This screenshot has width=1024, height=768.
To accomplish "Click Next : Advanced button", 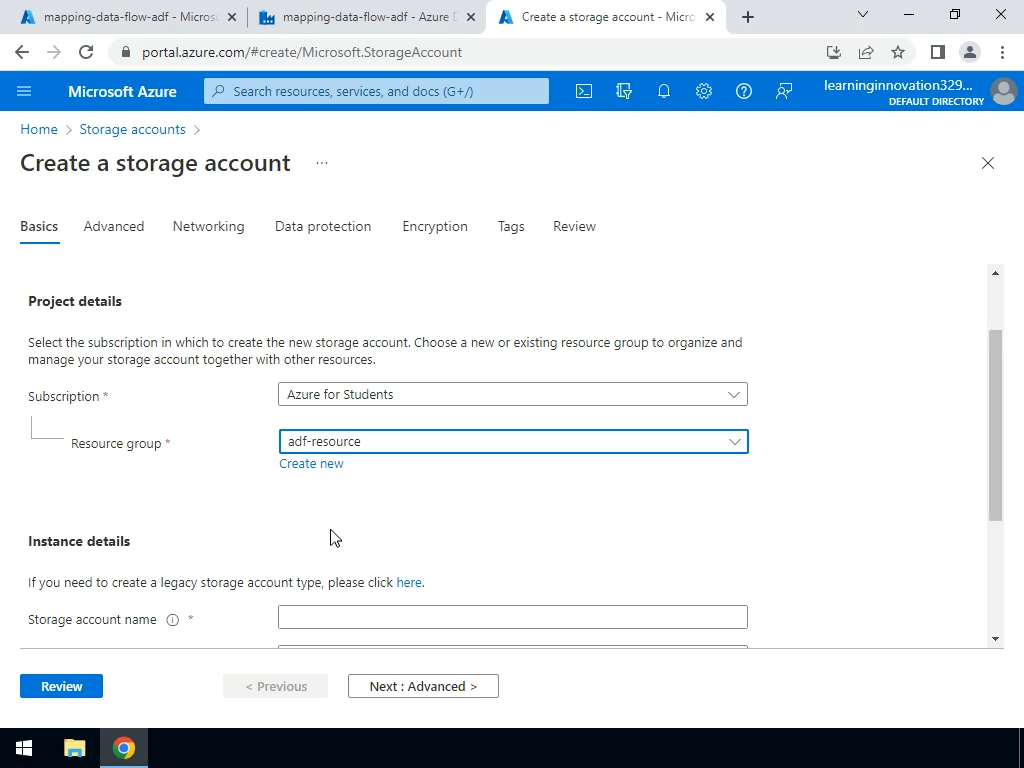I will click(423, 686).
